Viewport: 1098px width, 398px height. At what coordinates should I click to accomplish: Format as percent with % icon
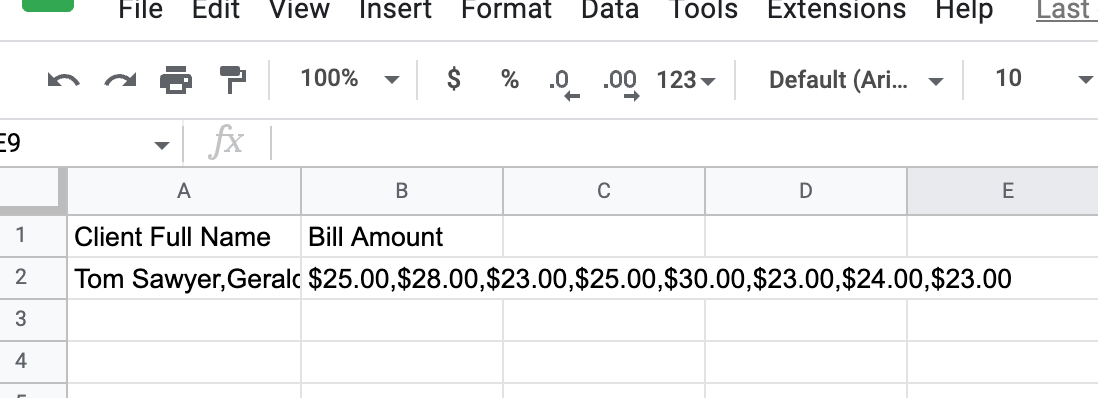[x=510, y=79]
